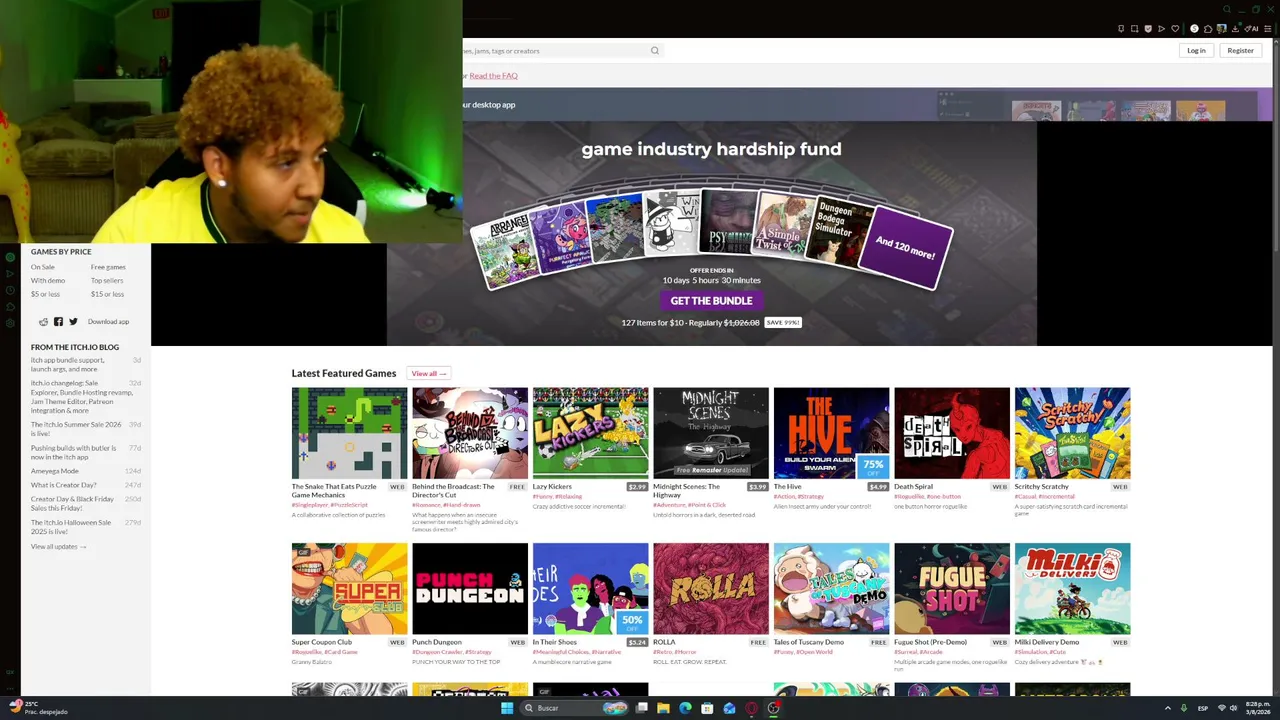Open the Punch Dungeon game thumbnail
Image resolution: width=1280 pixels, height=720 pixels.
[x=470, y=589]
